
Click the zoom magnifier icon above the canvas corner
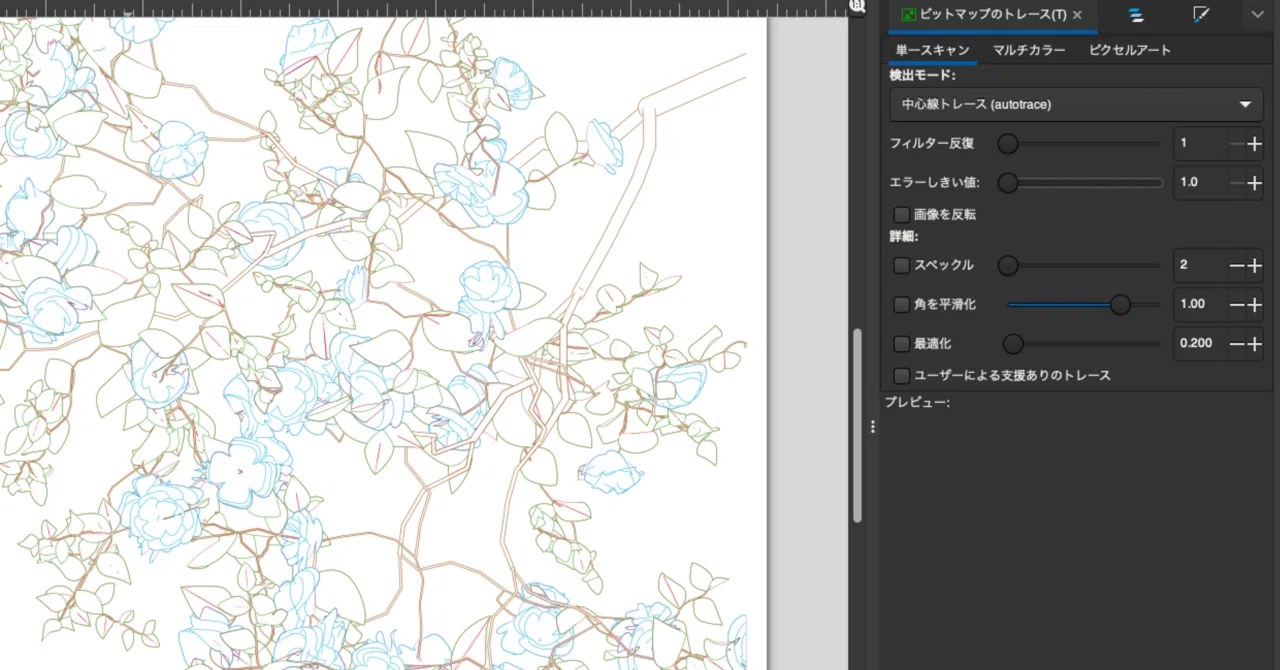coord(857,6)
